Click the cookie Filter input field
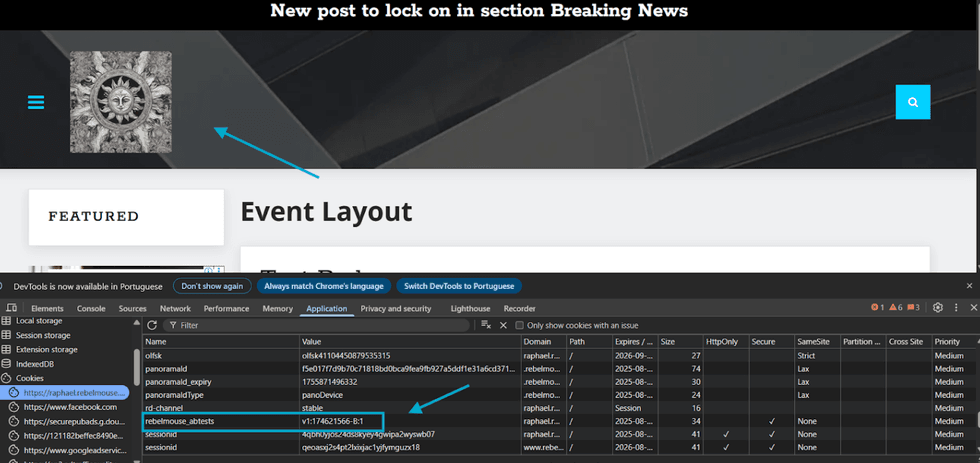This screenshot has height=463, width=980. point(316,326)
